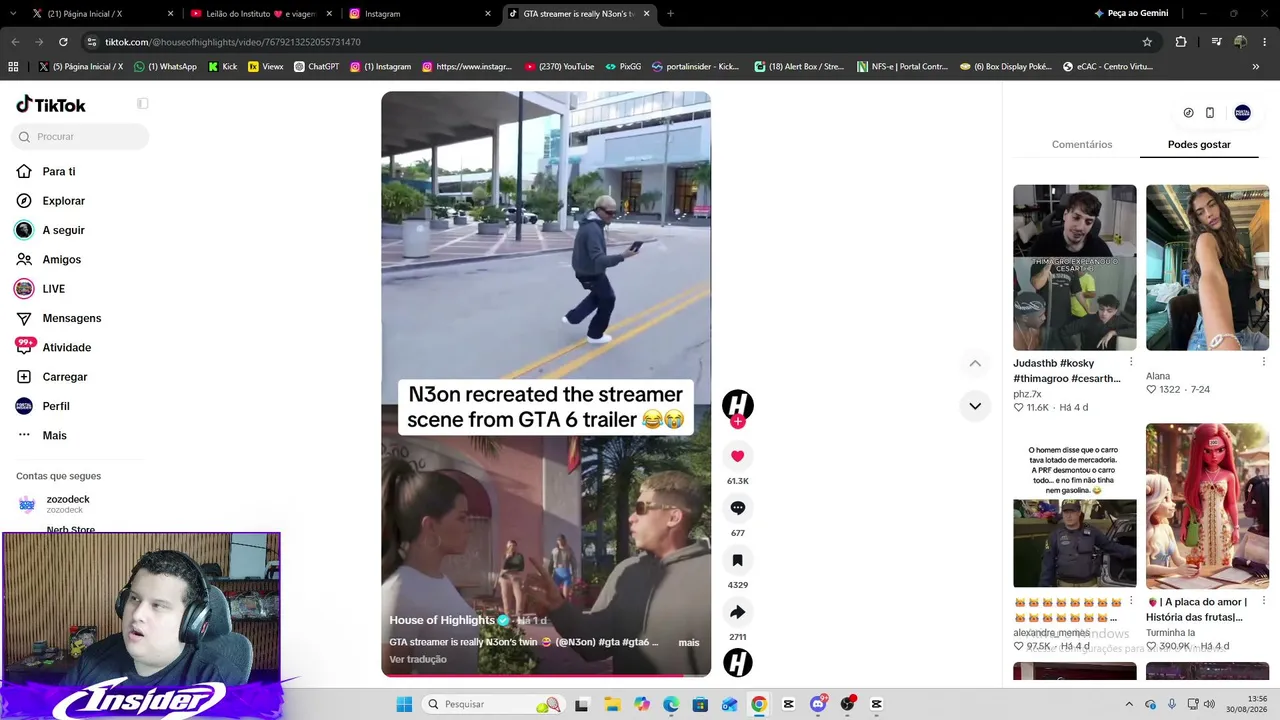
Task: Open the Judasthb #kosky video thumbnail
Action: [x=1074, y=267]
